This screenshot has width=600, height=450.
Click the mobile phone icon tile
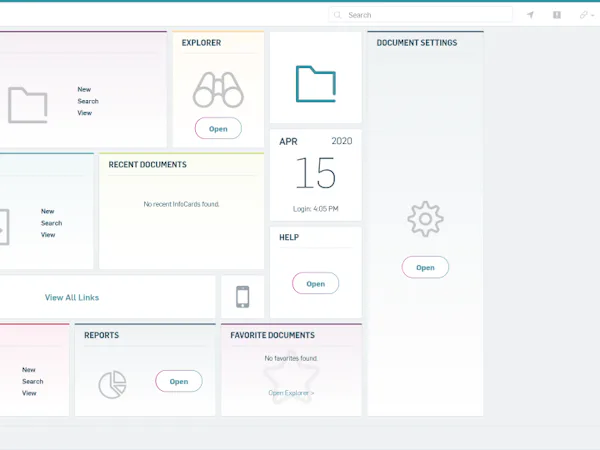pyautogui.click(x=243, y=297)
